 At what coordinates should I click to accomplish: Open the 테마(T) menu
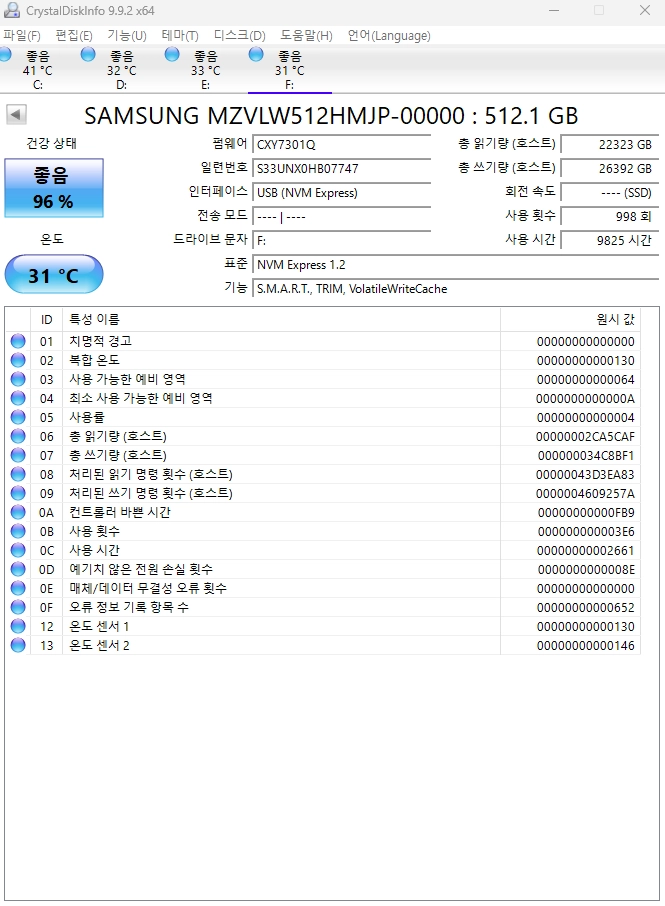tap(180, 36)
